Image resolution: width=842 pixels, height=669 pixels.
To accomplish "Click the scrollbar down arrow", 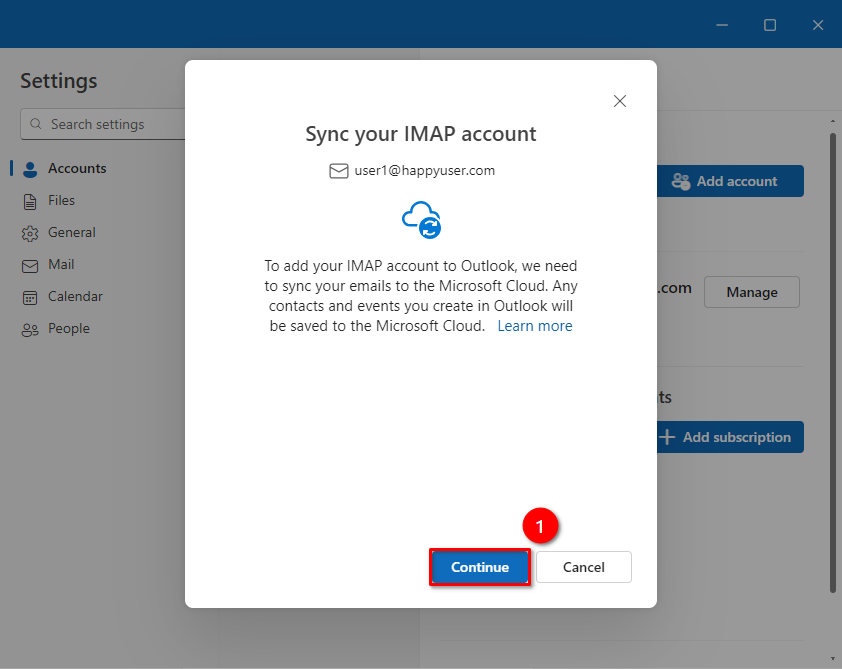I will 833,659.
